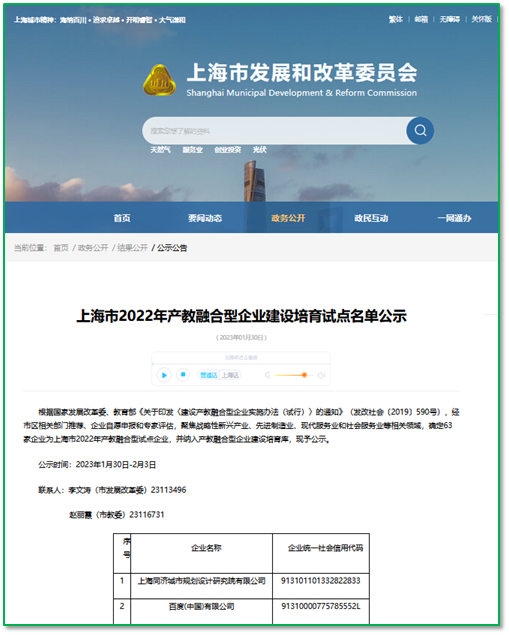The width and height of the screenshot is (509, 635).
Task: Open the 要闻动态 navigation tab
Action: coord(205,218)
